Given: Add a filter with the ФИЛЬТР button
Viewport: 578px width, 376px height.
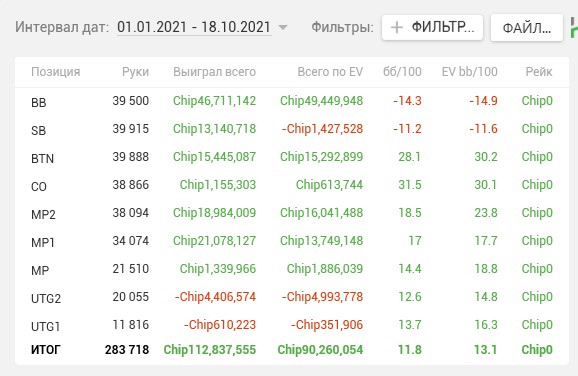Looking at the screenshot, I should (x=432, y=27).
